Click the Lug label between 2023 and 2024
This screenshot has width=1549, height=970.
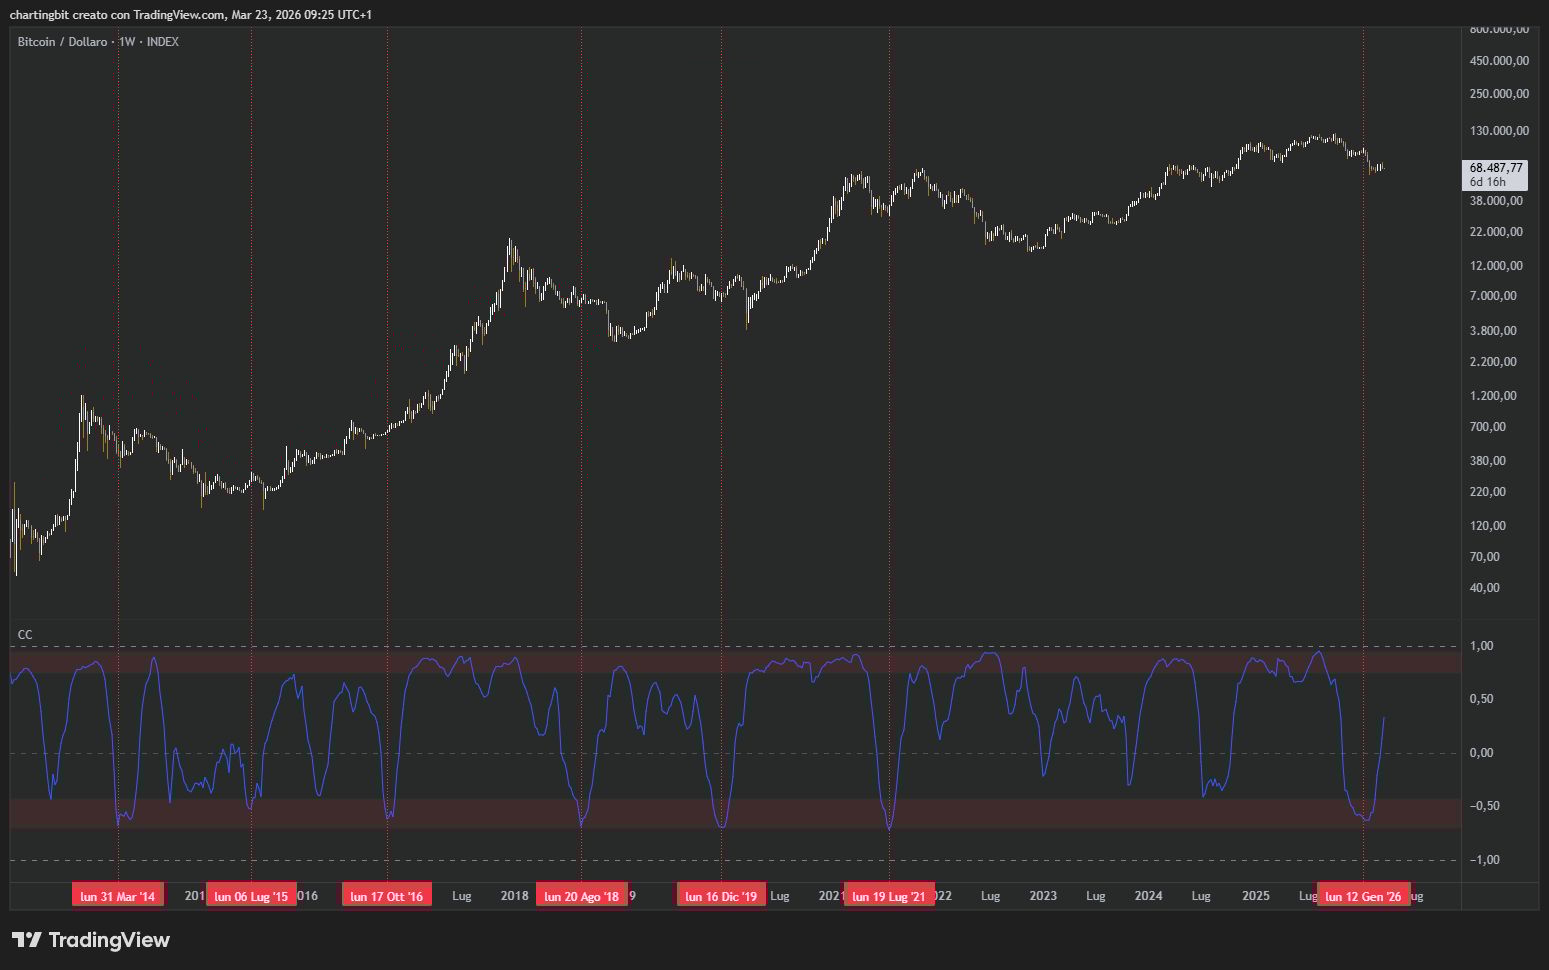click(x=1096, y=896)
